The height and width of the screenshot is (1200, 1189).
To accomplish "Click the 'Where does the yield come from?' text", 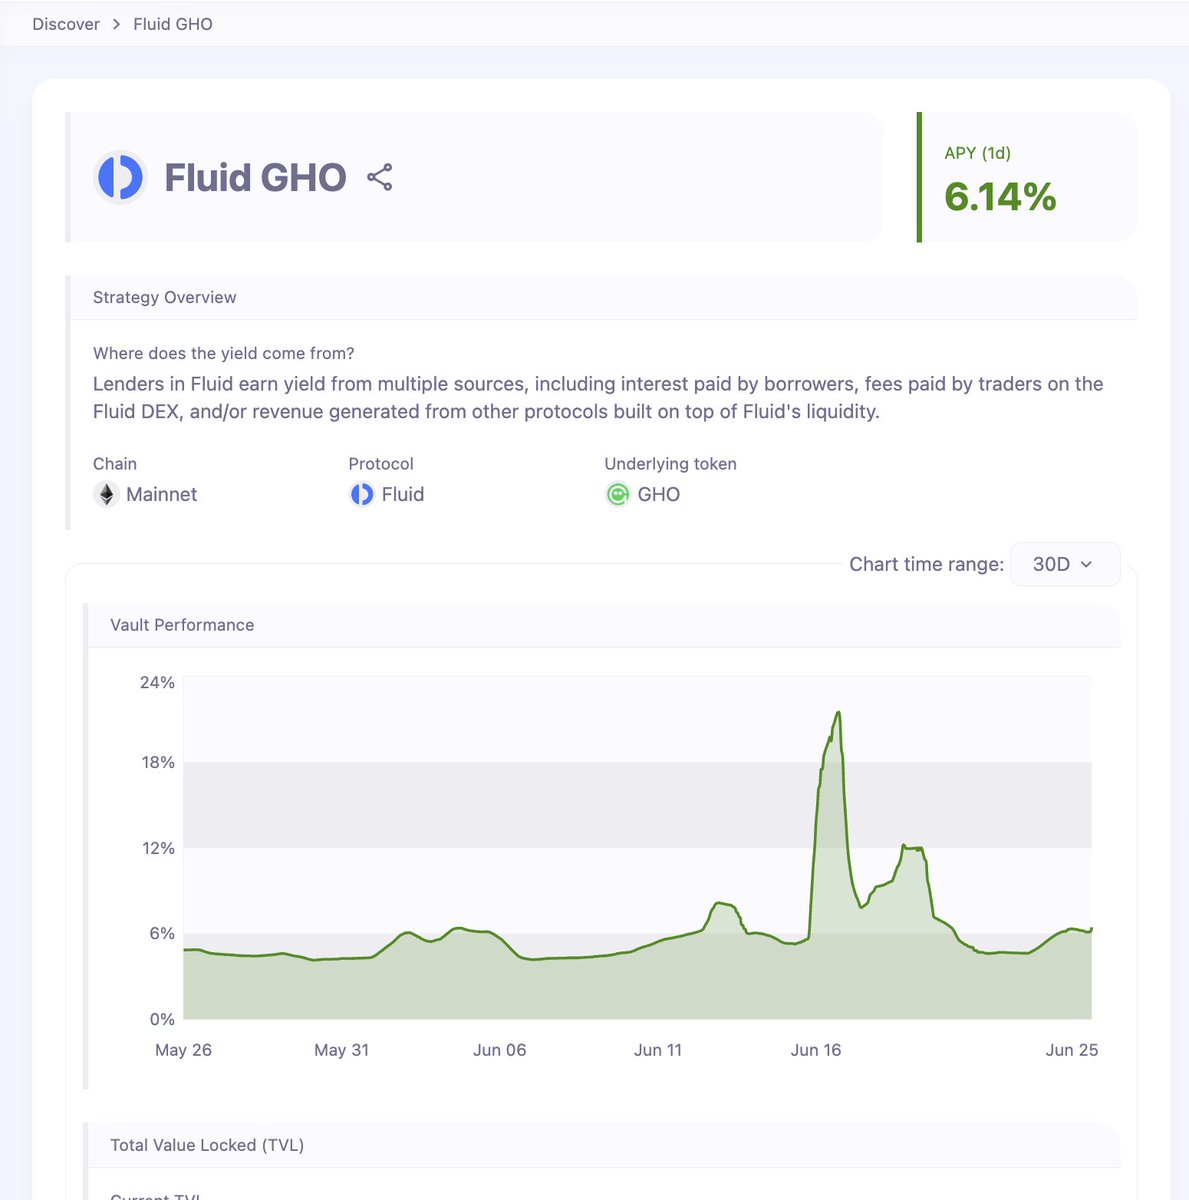I will pyautogui.click(x=223, y=353).
